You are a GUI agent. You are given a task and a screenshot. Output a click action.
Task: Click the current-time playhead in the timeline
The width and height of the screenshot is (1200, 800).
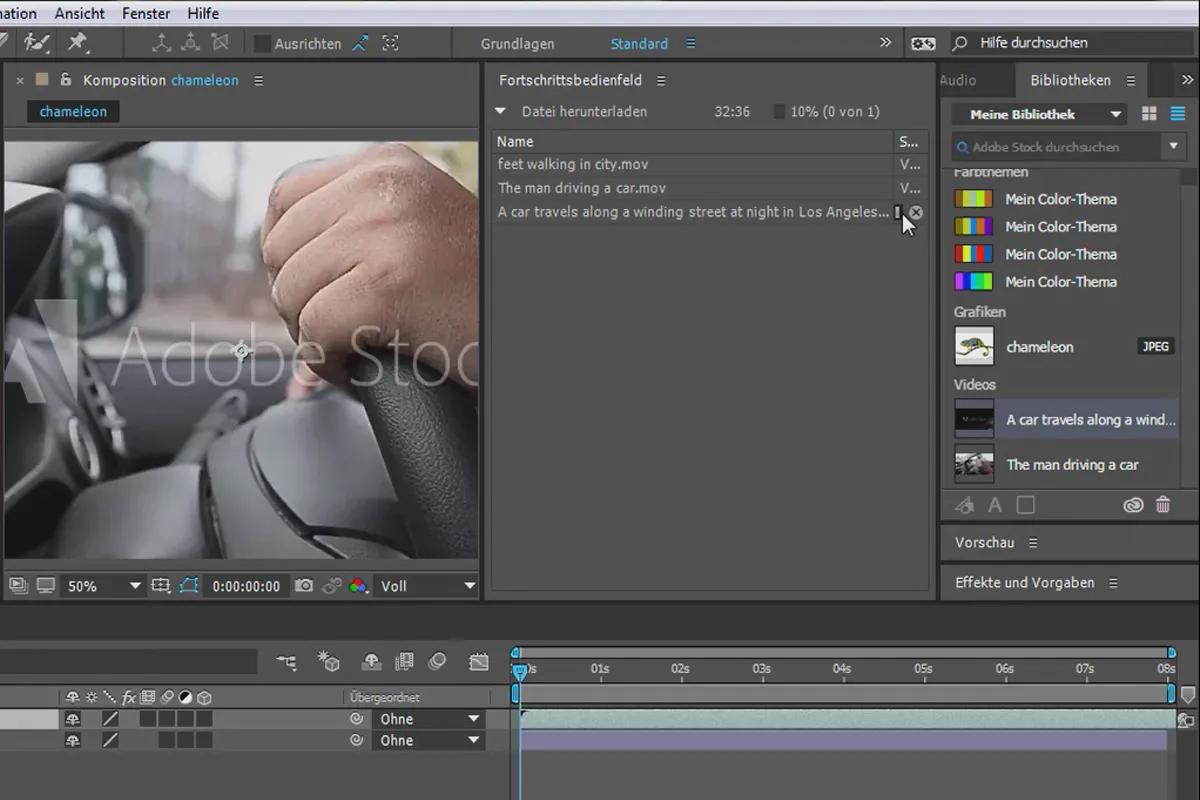(x=519, y=671)
